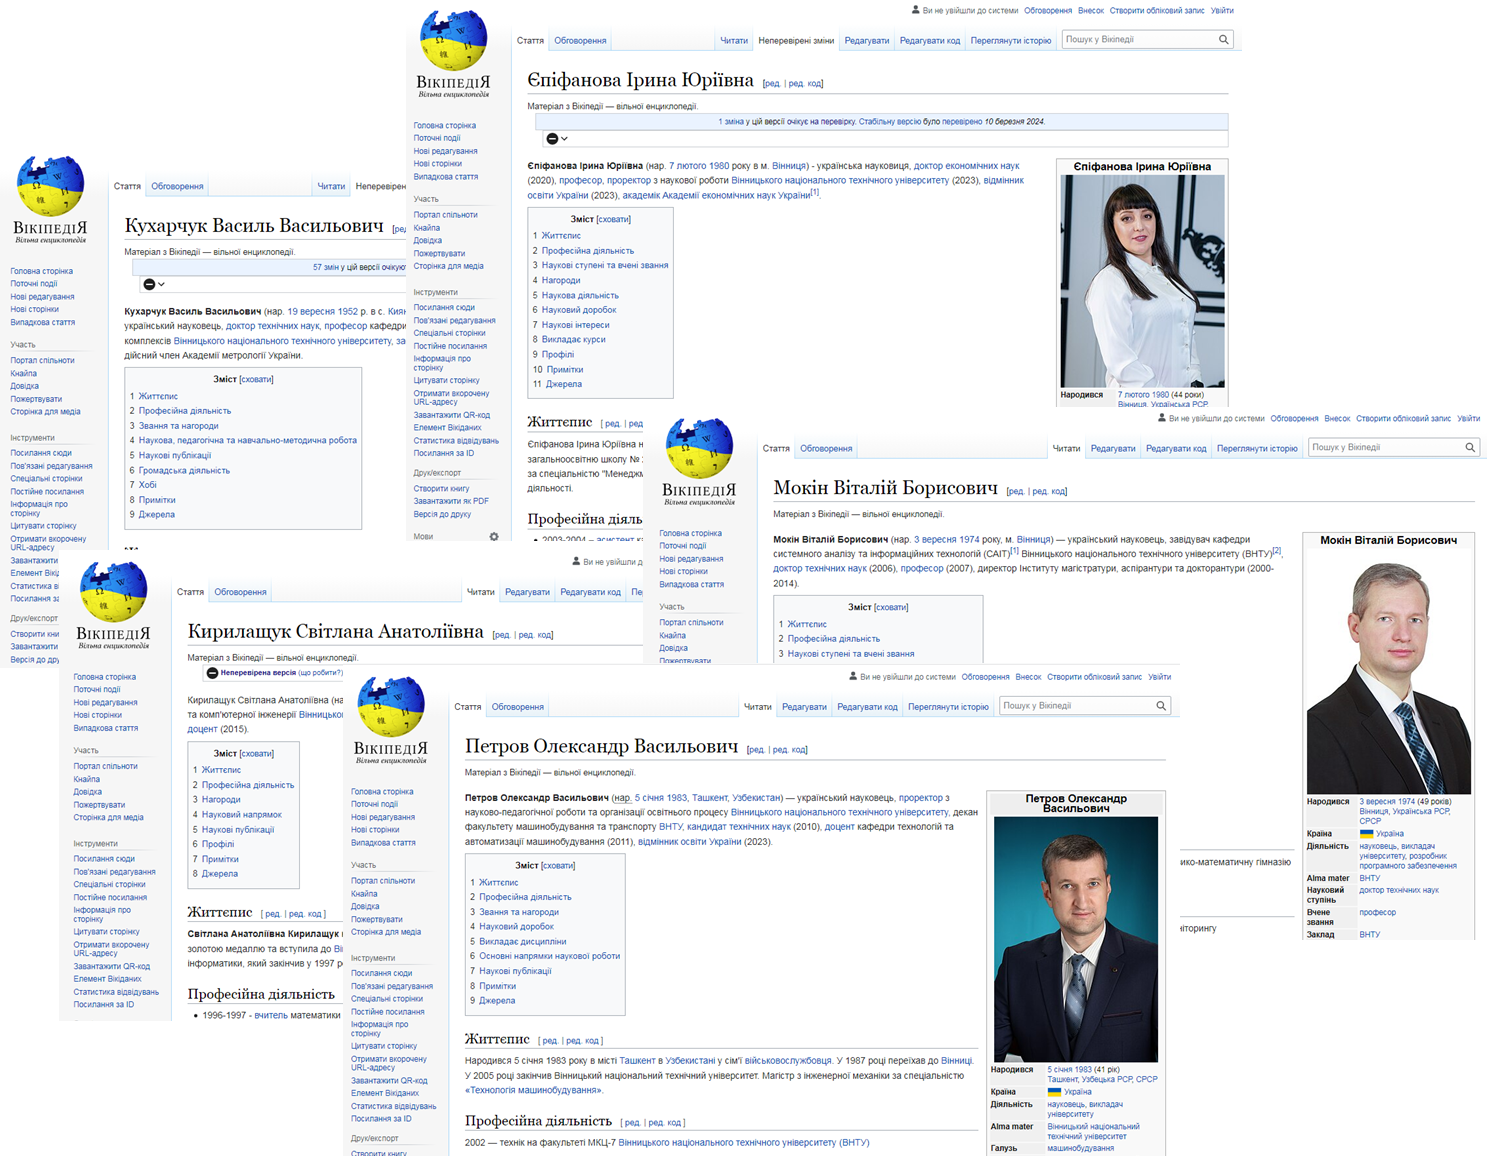
Task: Click Wikipedia globe logo on Мокін page
Action: (699, 448)
